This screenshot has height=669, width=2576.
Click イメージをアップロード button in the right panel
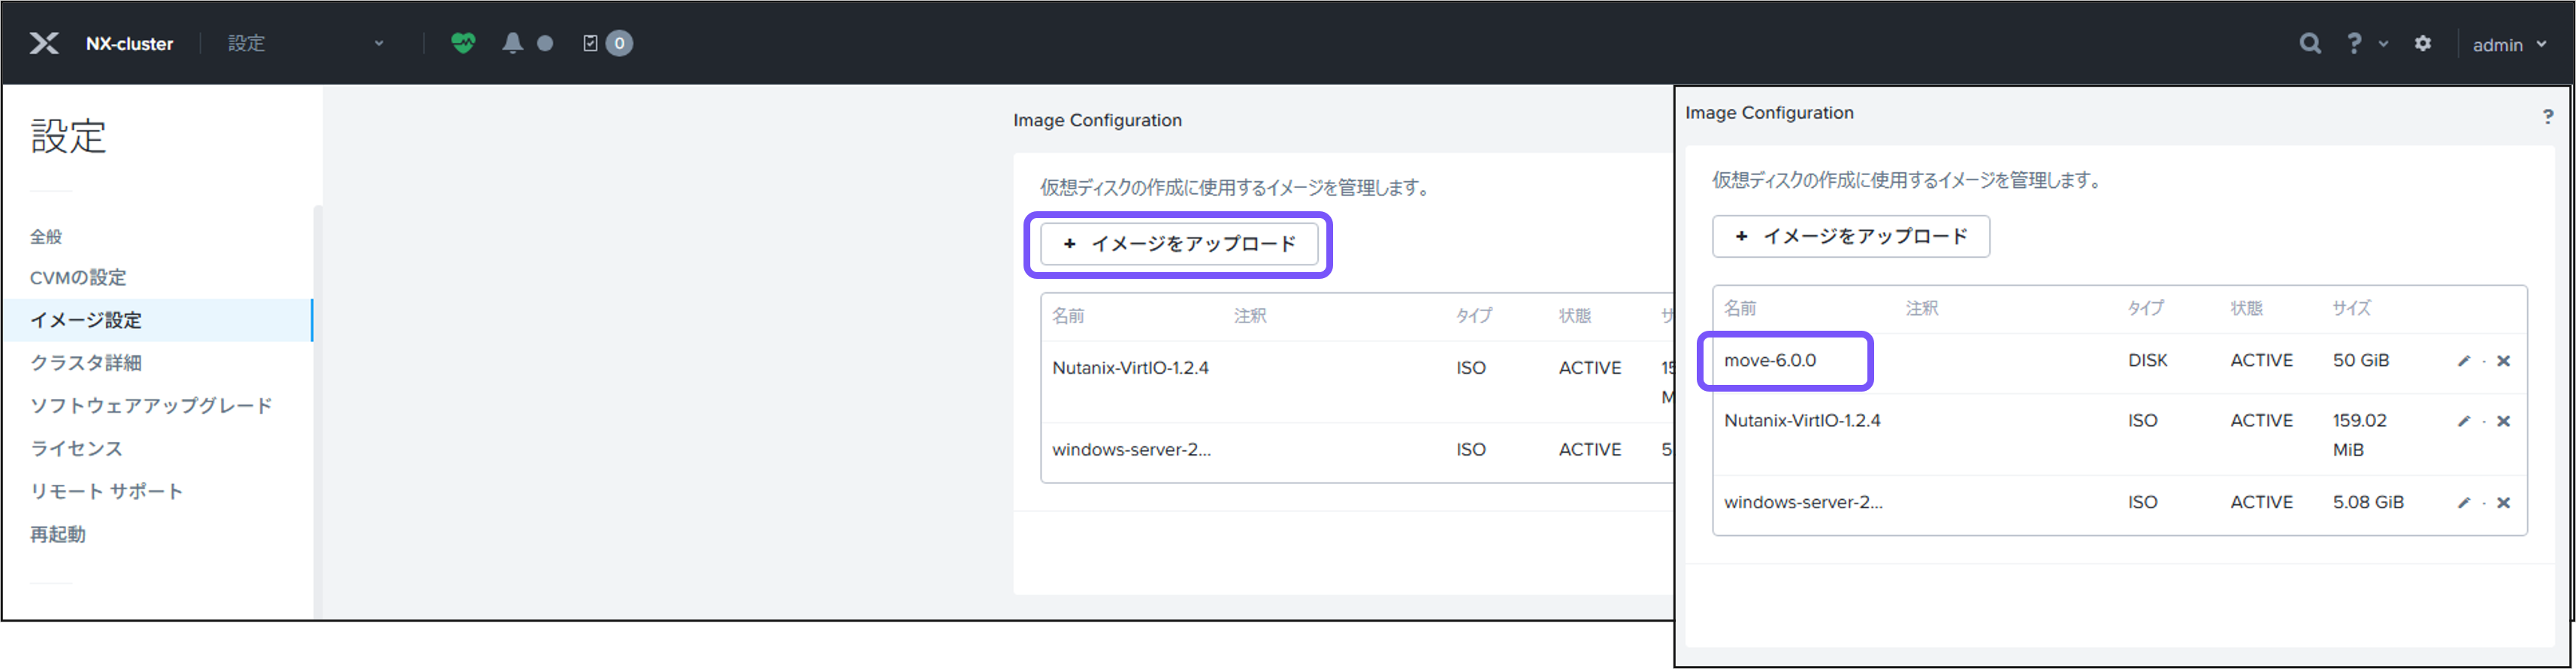click(x=1850, y=237)
